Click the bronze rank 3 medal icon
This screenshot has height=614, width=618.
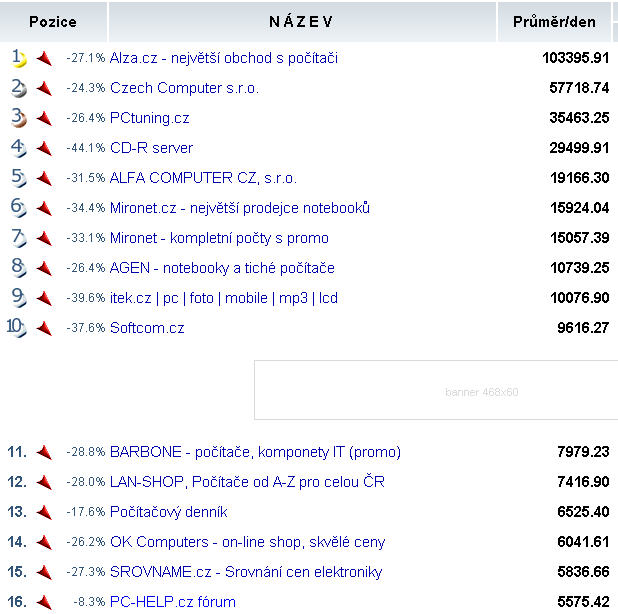[19, 118]
